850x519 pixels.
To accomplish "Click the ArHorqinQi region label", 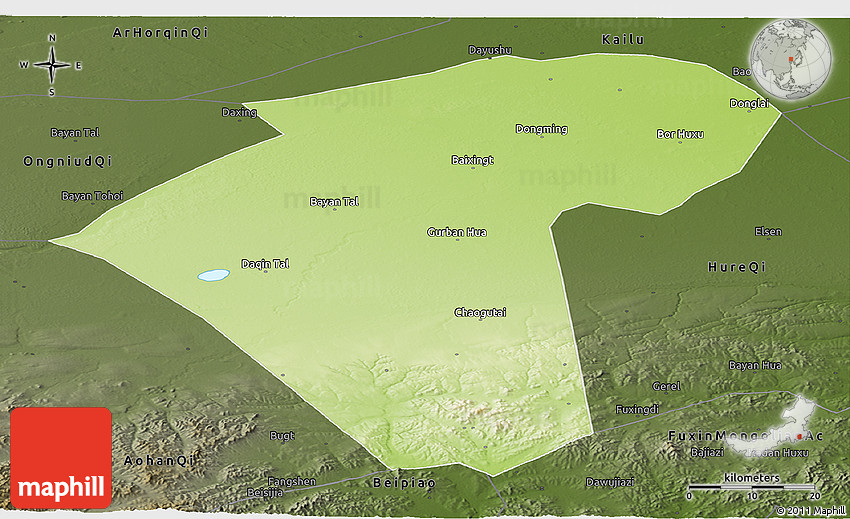I will point(160,32).
